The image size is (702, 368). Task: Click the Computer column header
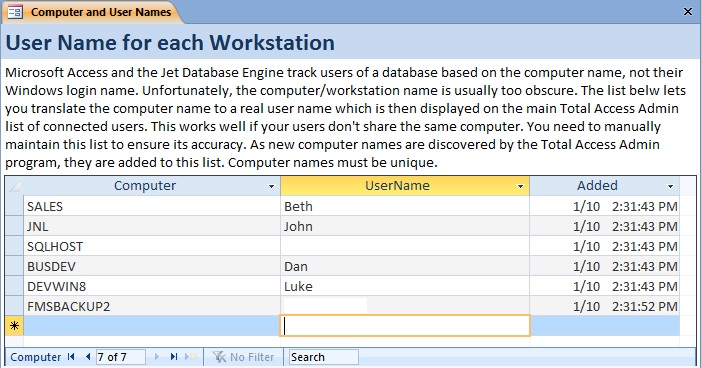151,186
